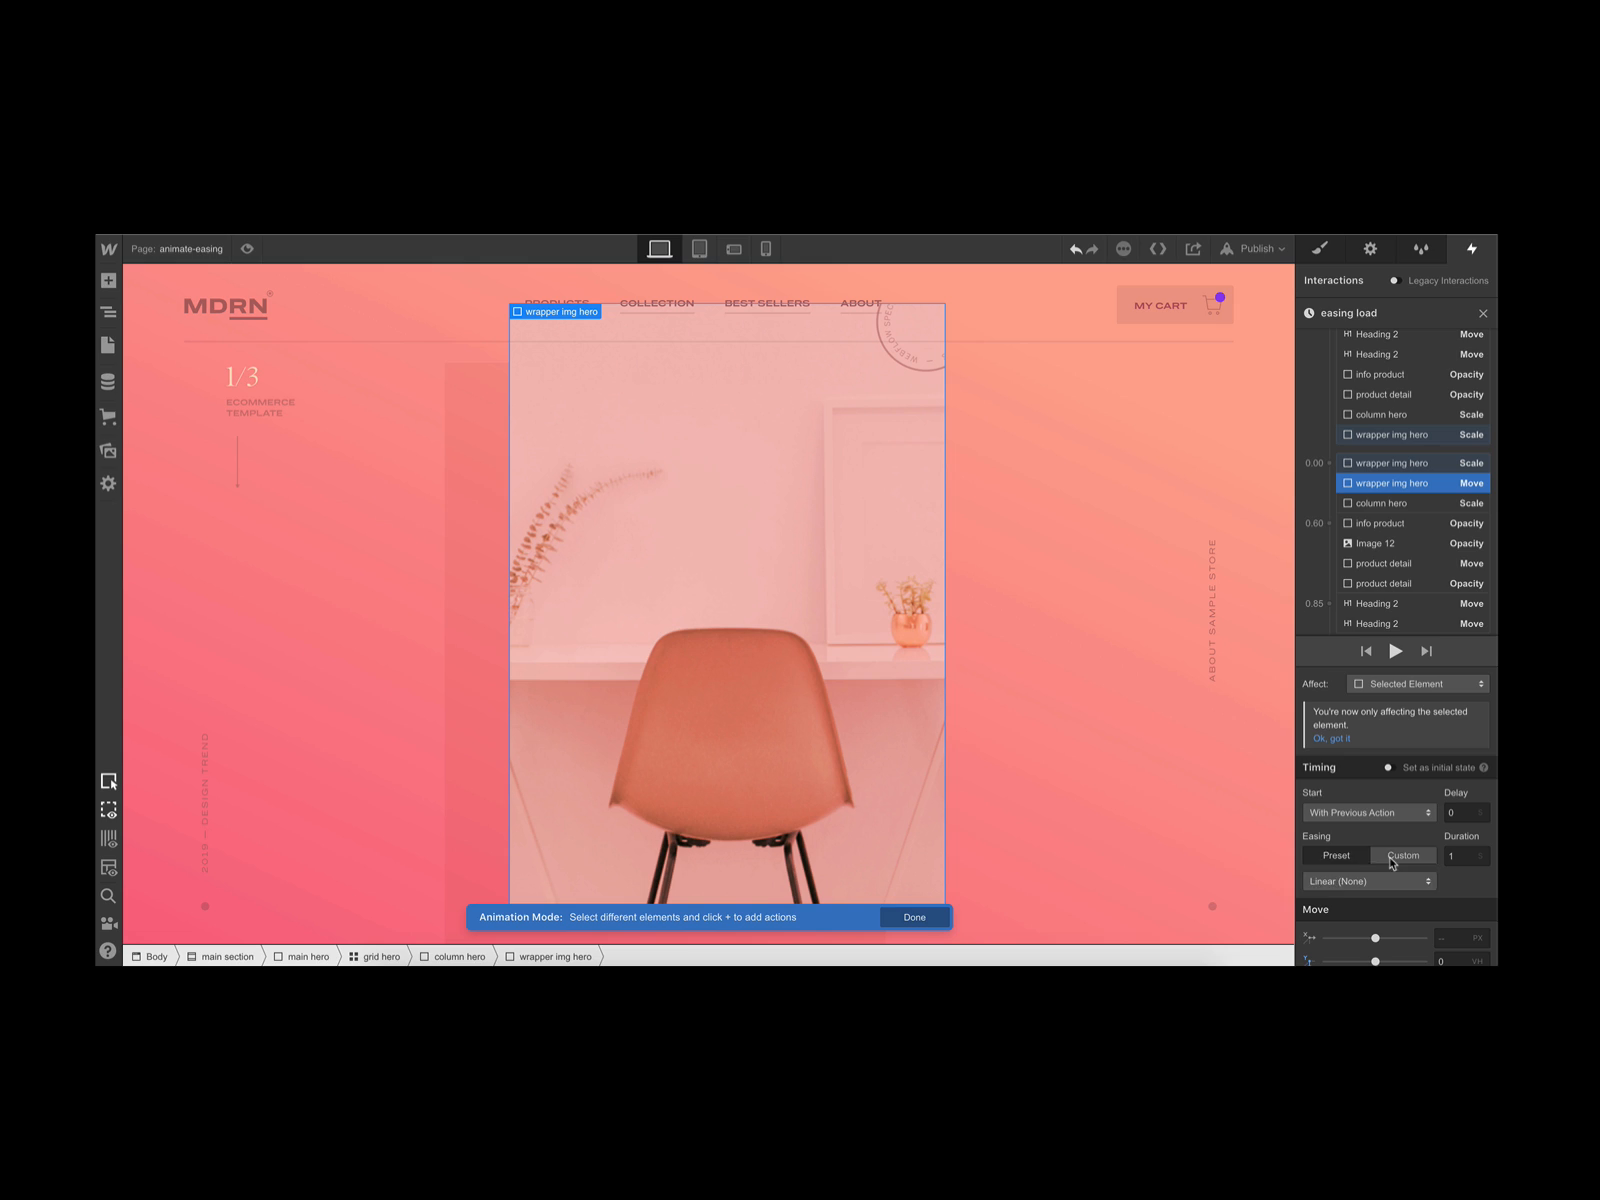Click Done in the Animation Mode bar
Image resolution: width=1600 pixels, height=1200 pixels.
[915, 917]
